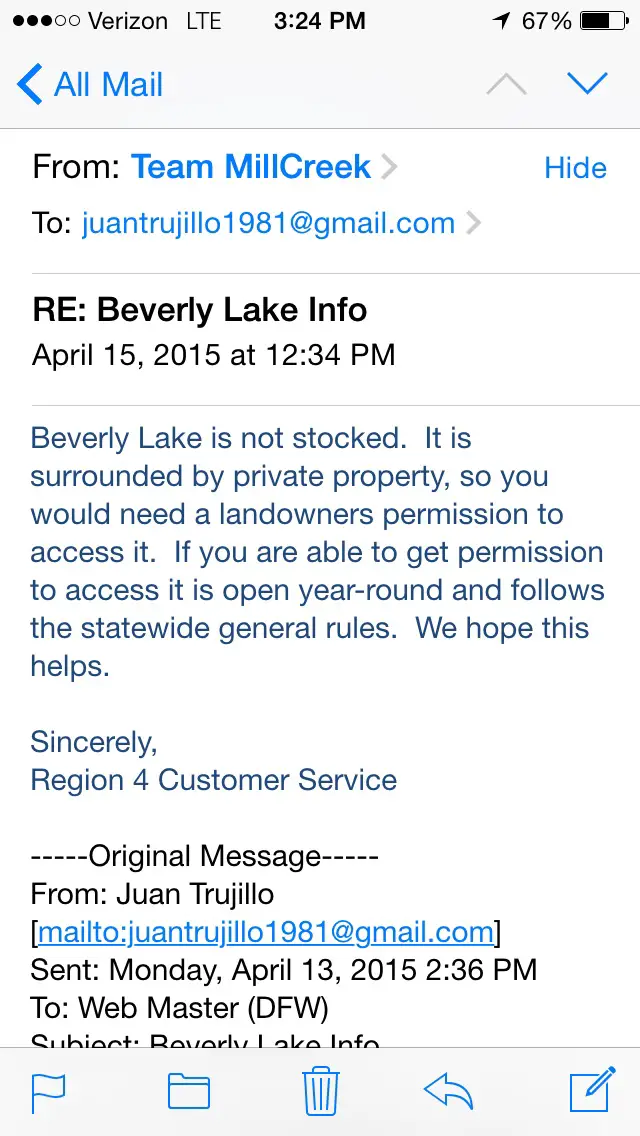This screenshot has width=640, height=1136.
Task: Tap the 3:24 PM clock in the status bar
Action: coord(320,21)
